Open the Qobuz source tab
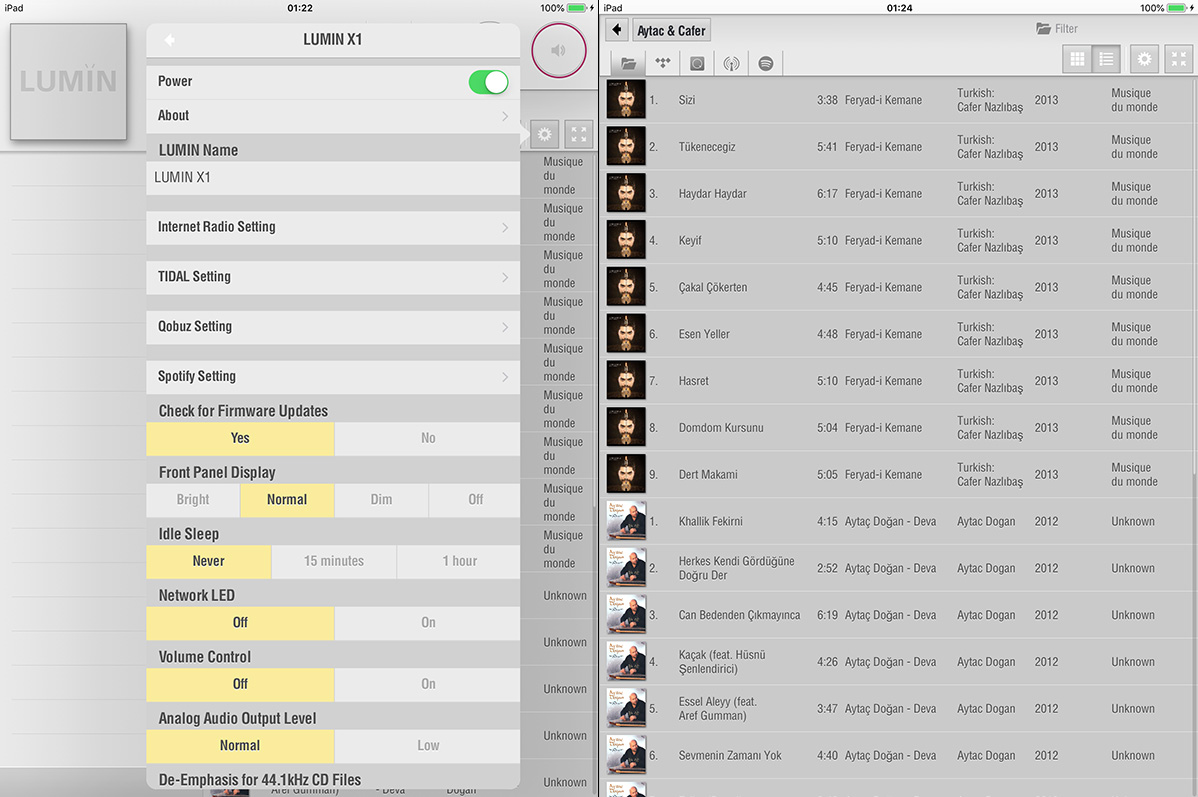1198x797 pixels. point(697,63)
